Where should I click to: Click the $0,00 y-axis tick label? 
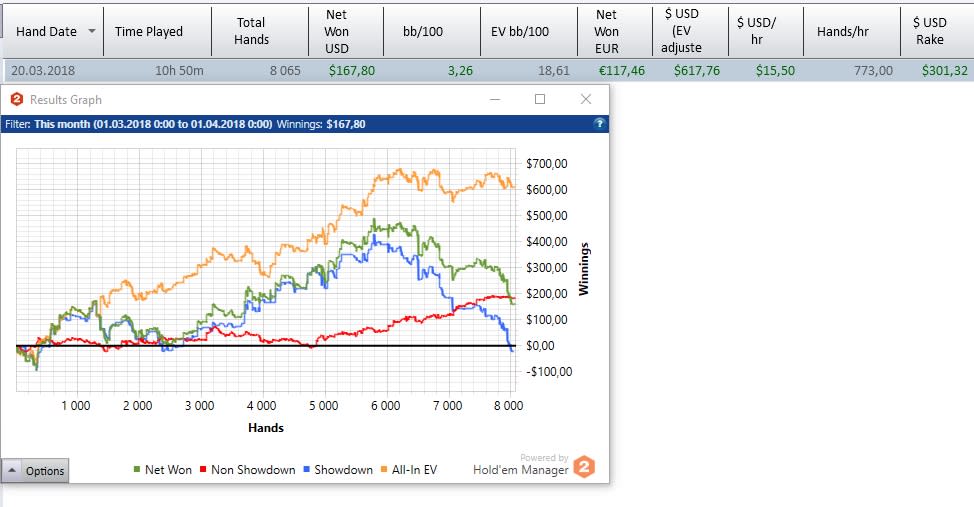pos(540,346)
